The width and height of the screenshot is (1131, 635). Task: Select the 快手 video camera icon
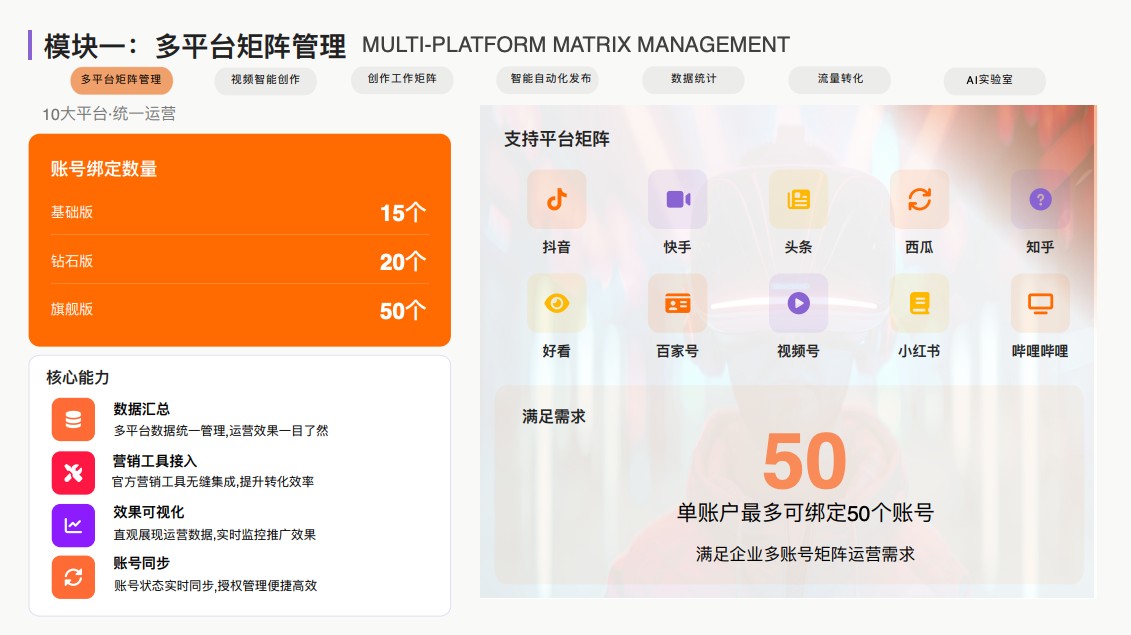(x=677, y=199)
